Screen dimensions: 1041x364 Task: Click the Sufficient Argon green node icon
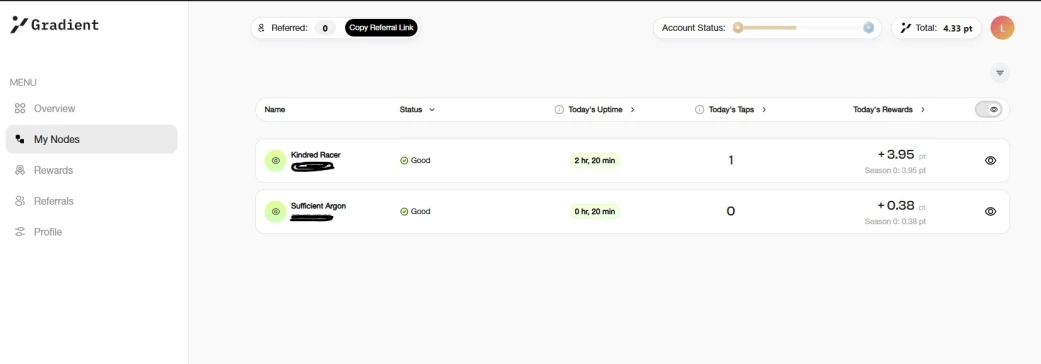point(276,212)
